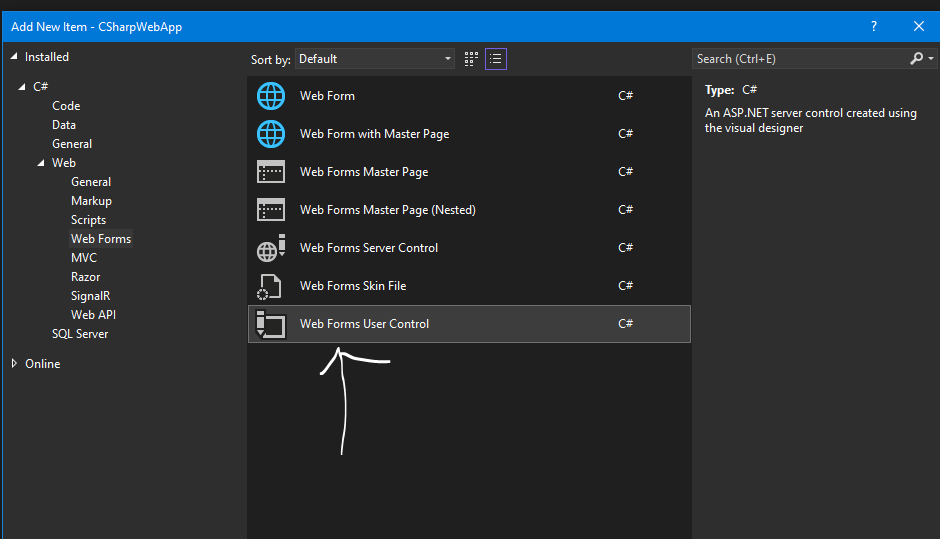Expand the Online node

tap(14, 363)
